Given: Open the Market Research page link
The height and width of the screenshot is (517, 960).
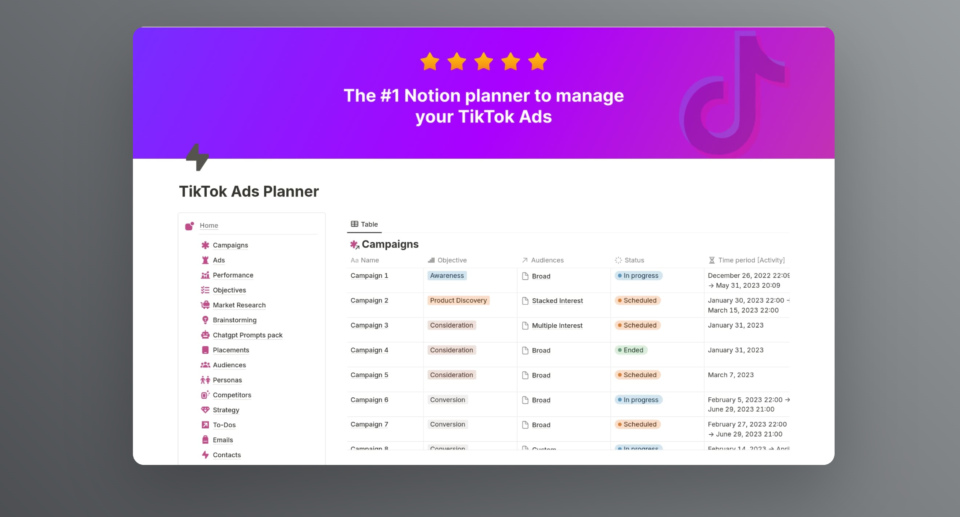Looking at the screenshot, I should pyautogui.click(x=239, y=305).
